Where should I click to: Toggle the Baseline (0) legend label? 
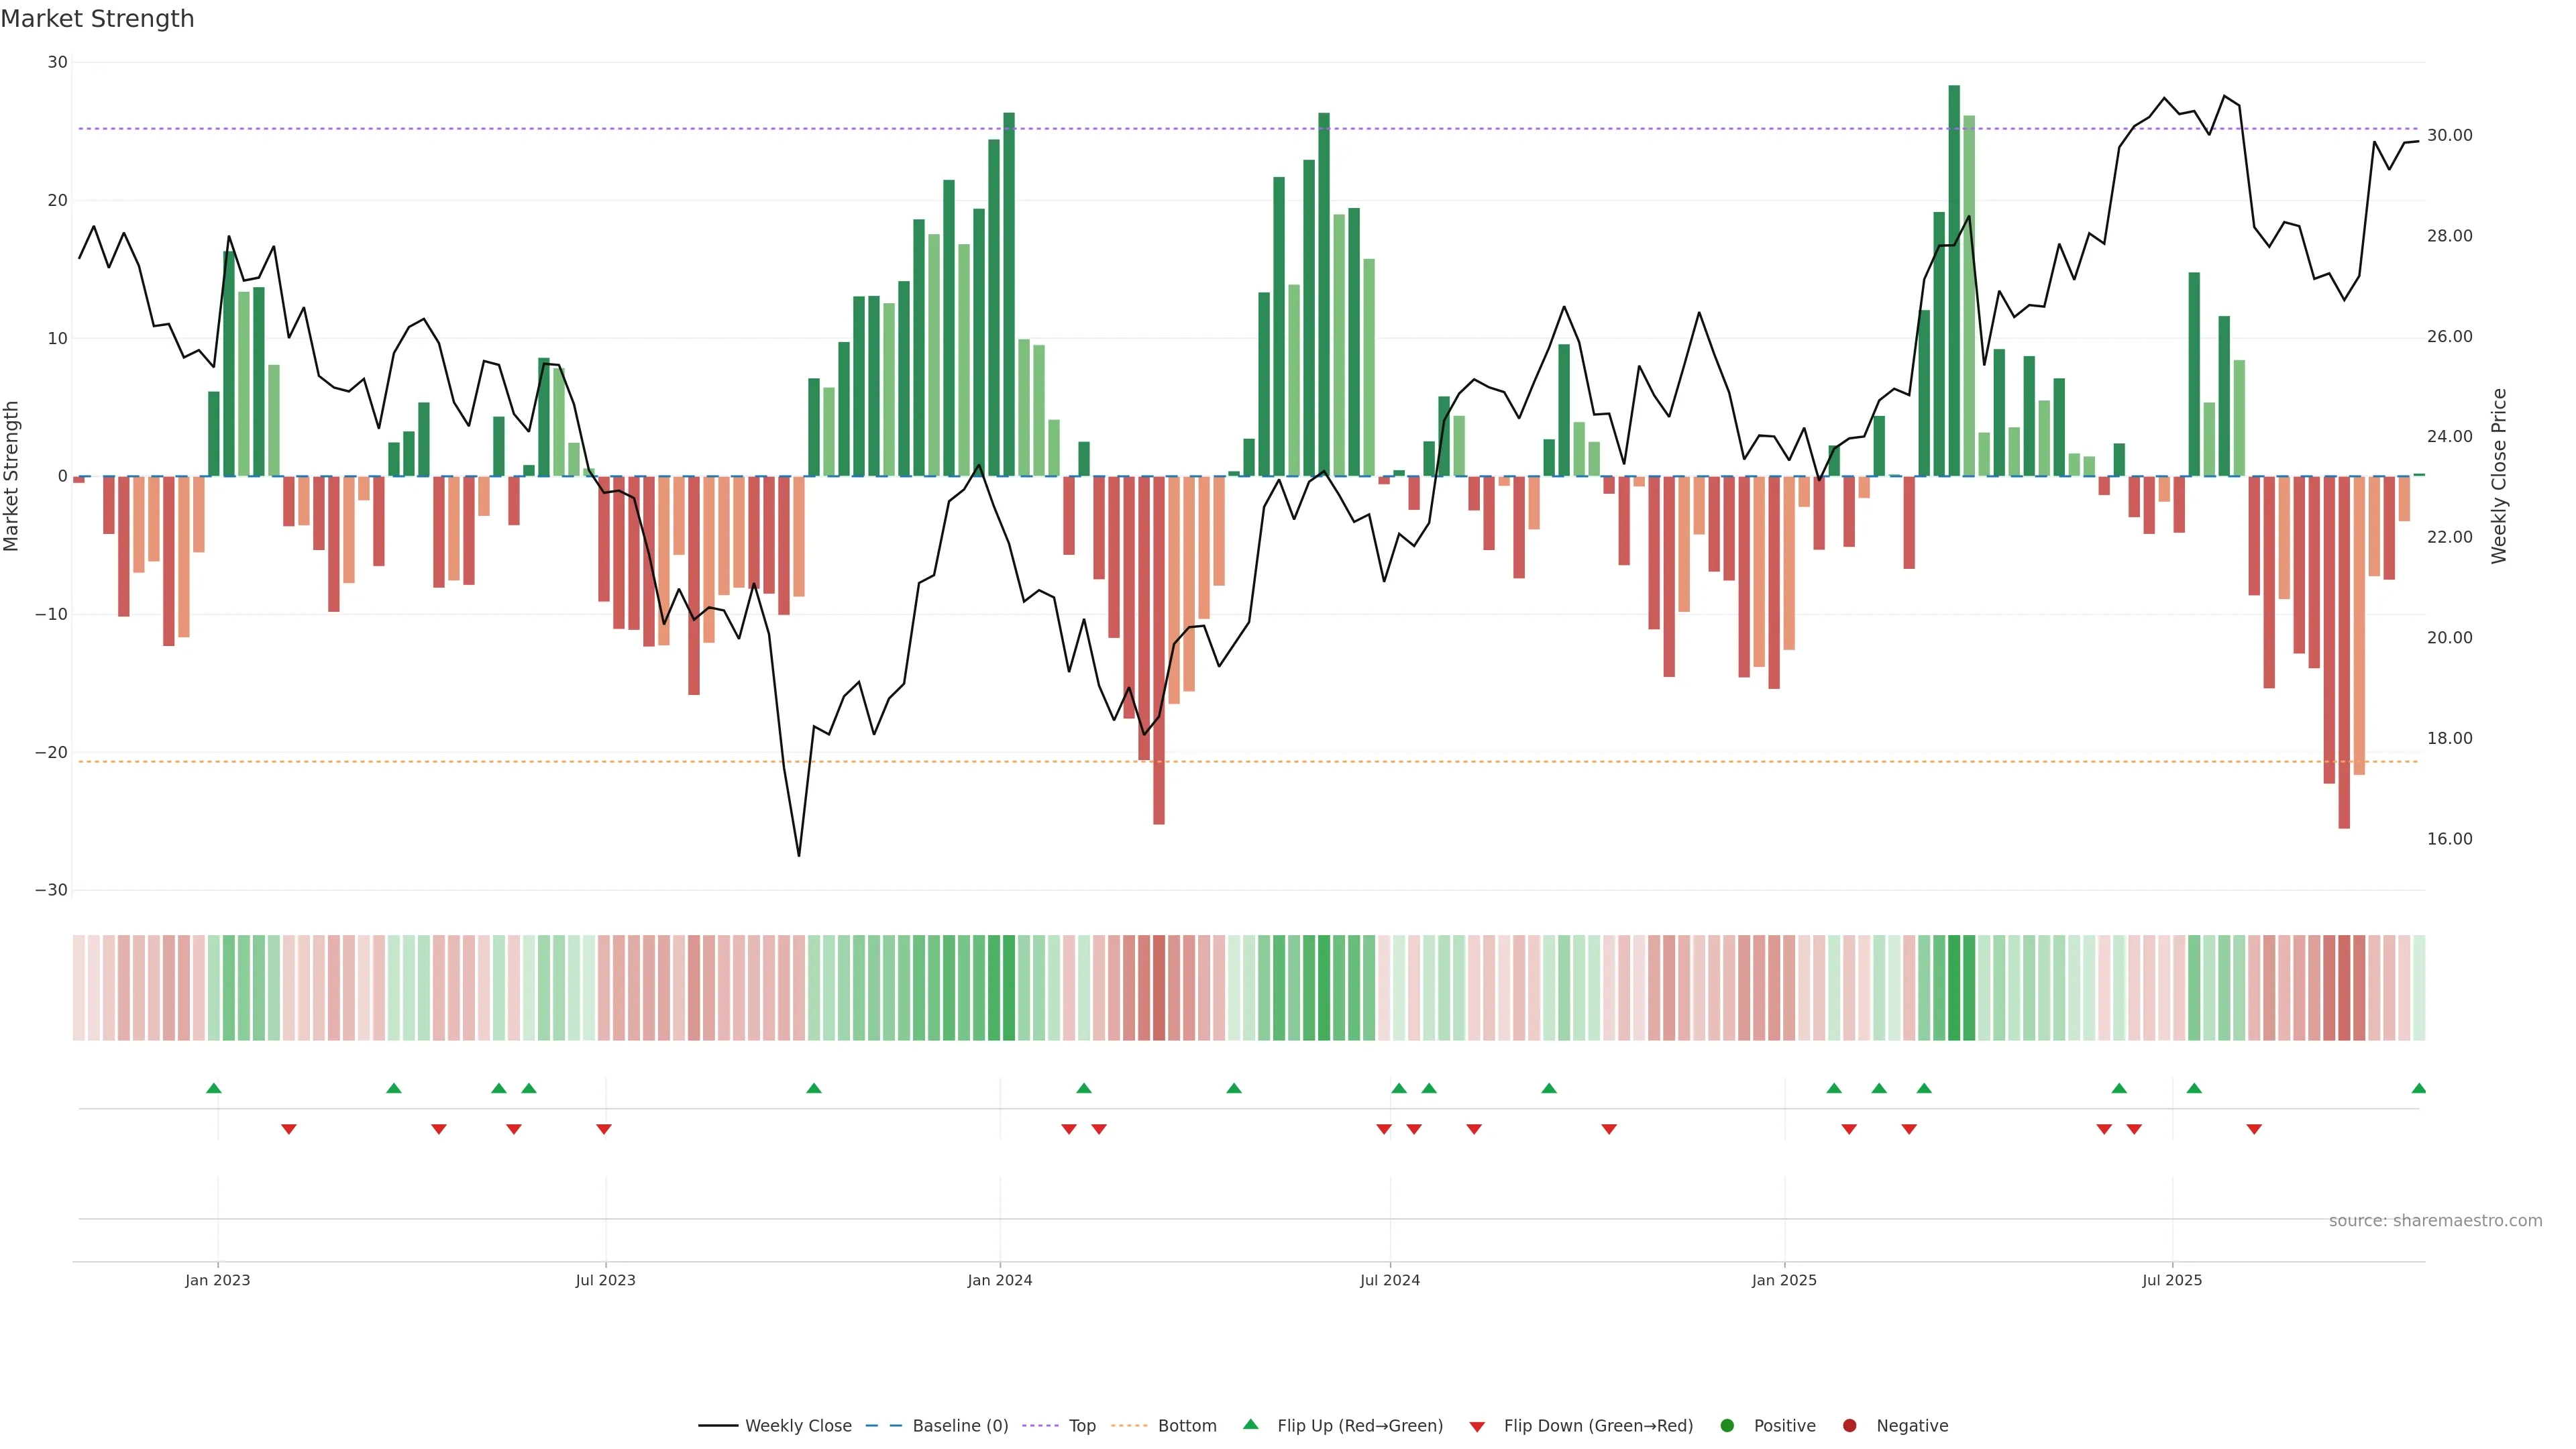[960, 1426]
